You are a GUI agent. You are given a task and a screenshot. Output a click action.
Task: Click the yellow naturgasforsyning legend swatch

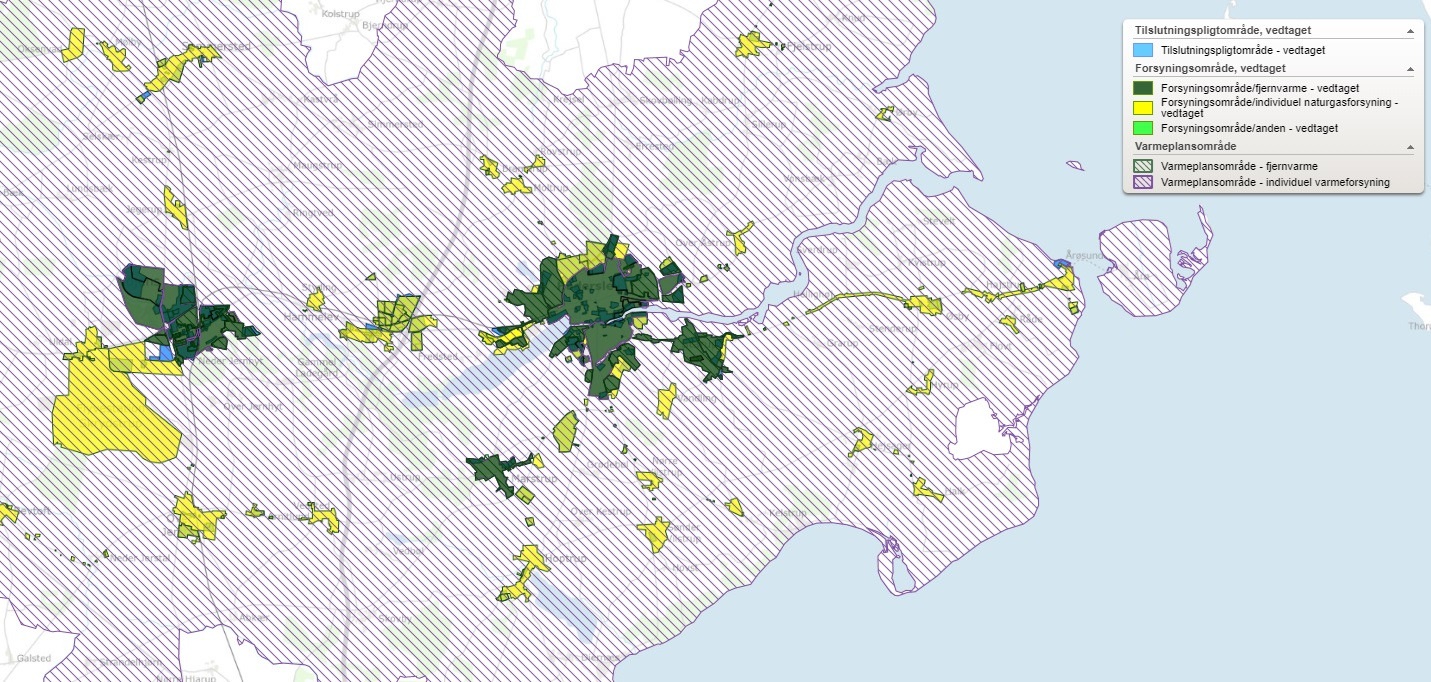1143,107
